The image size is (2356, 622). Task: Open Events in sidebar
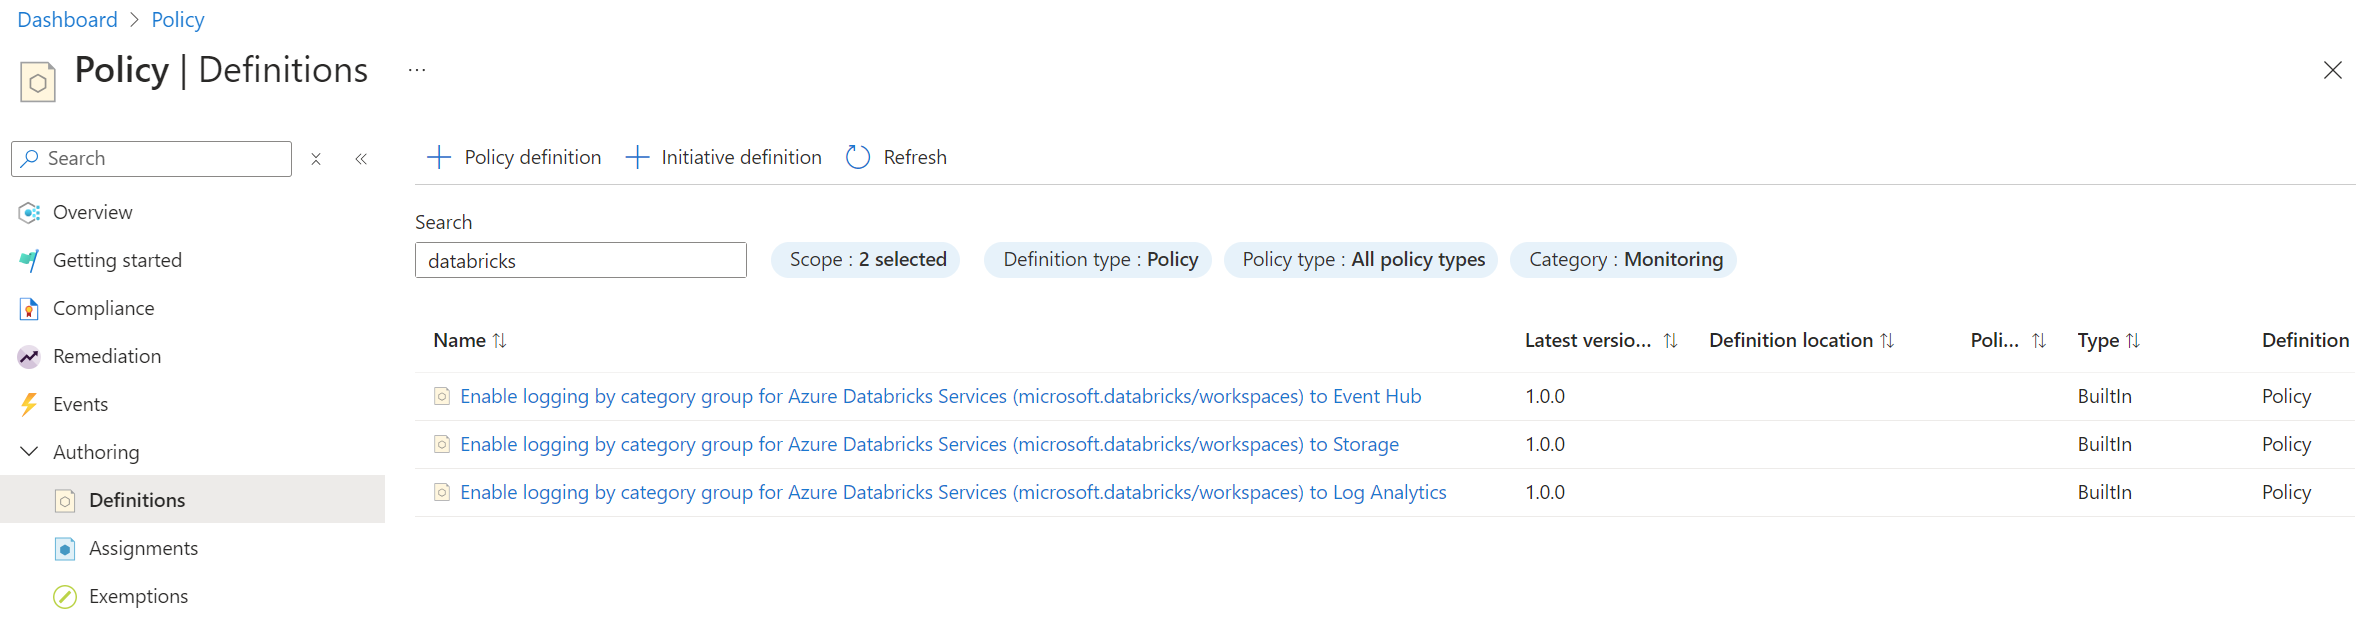pyautogui.click(x=80, y=404)
